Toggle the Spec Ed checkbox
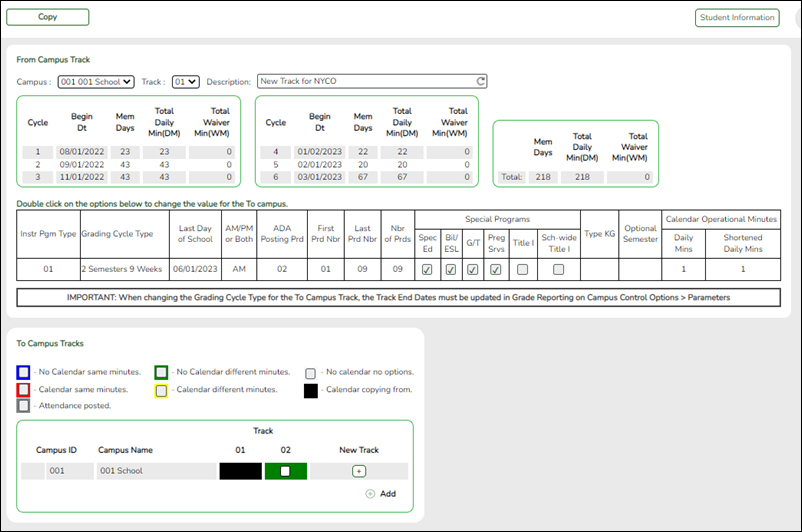This screenshot has width=802, height=532. [427, 269]
